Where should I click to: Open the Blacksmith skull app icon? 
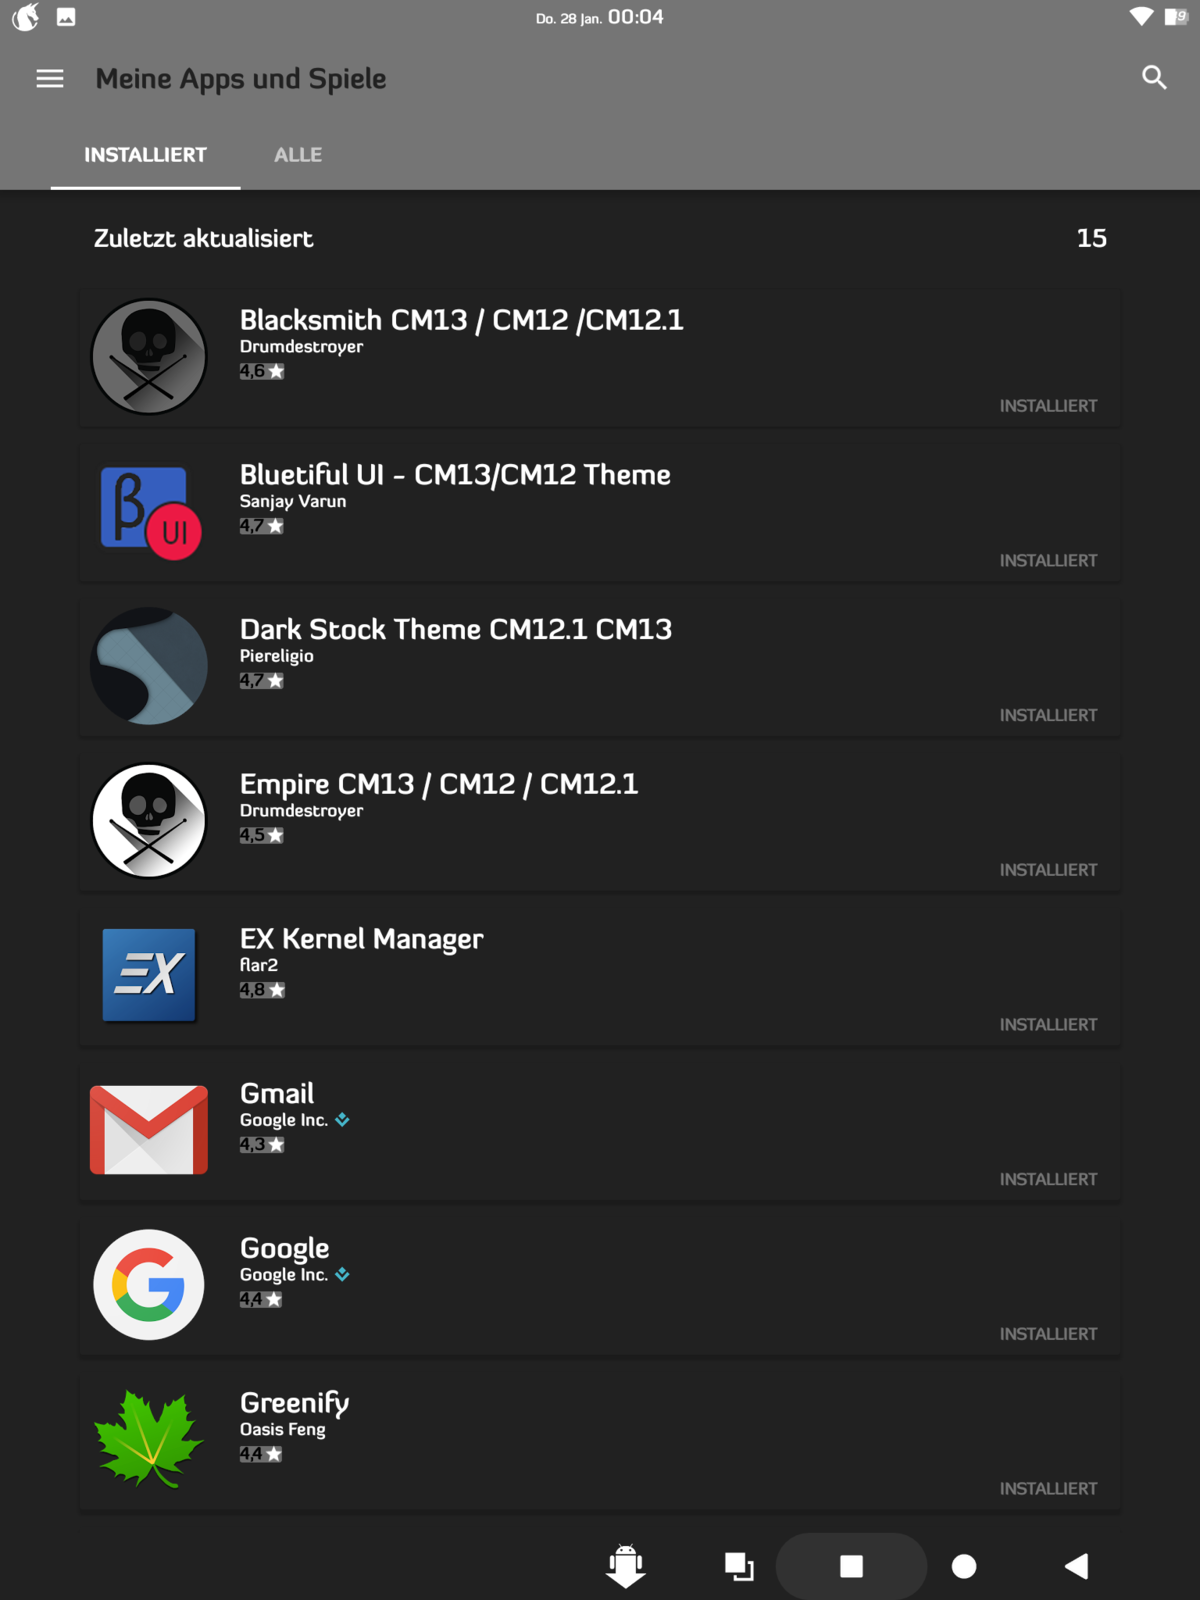point(149,357)
